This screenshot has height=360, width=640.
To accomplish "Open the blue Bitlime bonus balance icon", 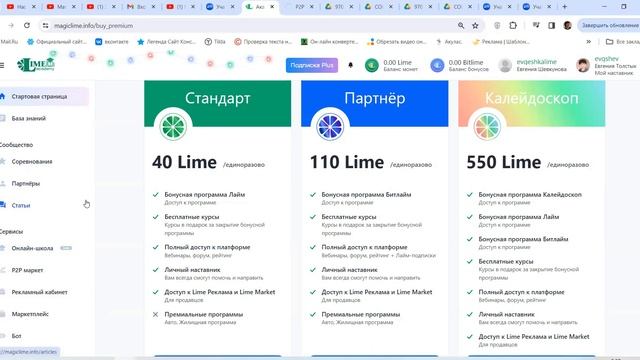I will [x=437, y=65].
